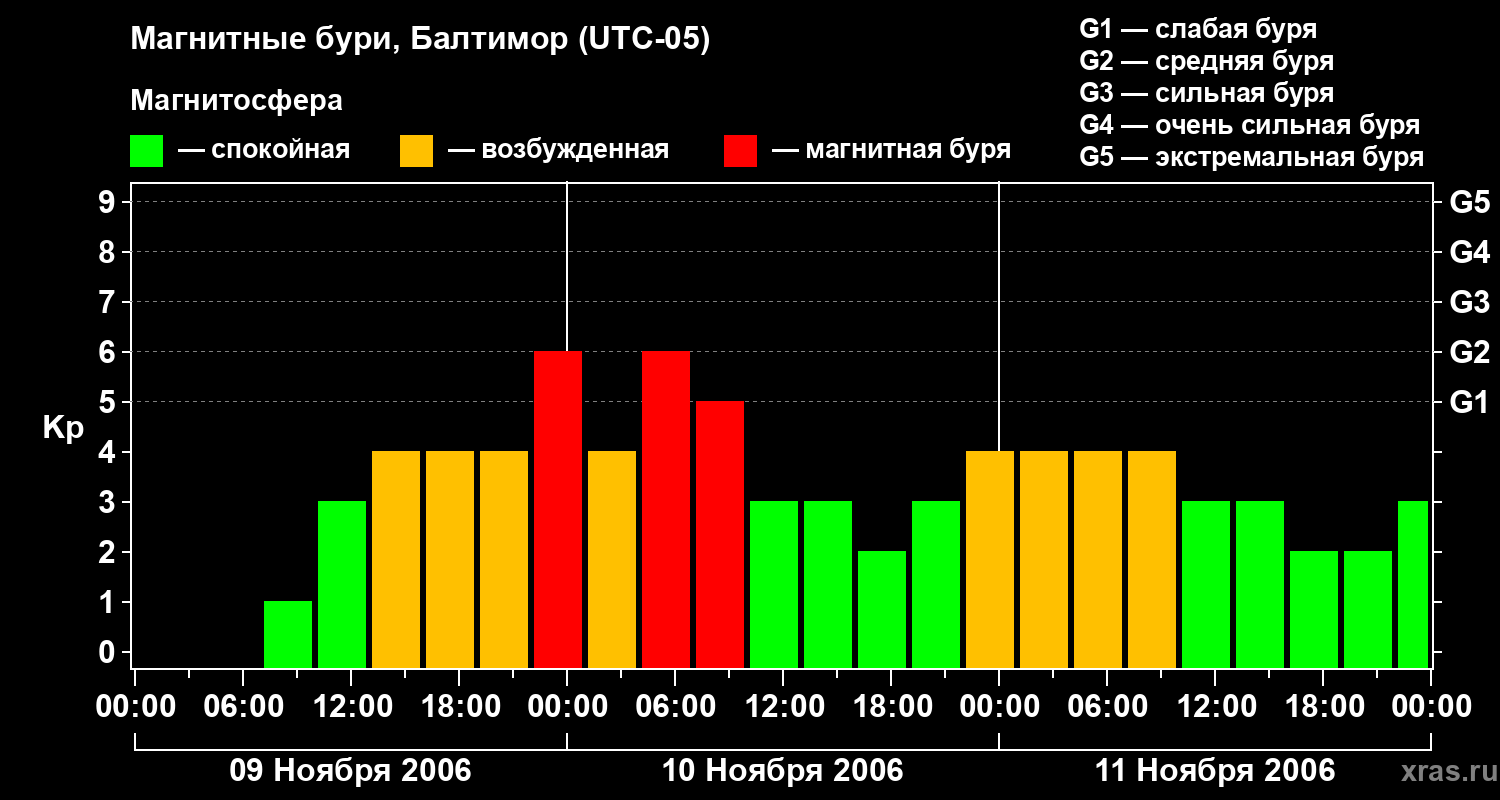Click the red 'магнитная буря' legend swatch
This screenshot has width=1500, height=800.
[x=740, y=151]
